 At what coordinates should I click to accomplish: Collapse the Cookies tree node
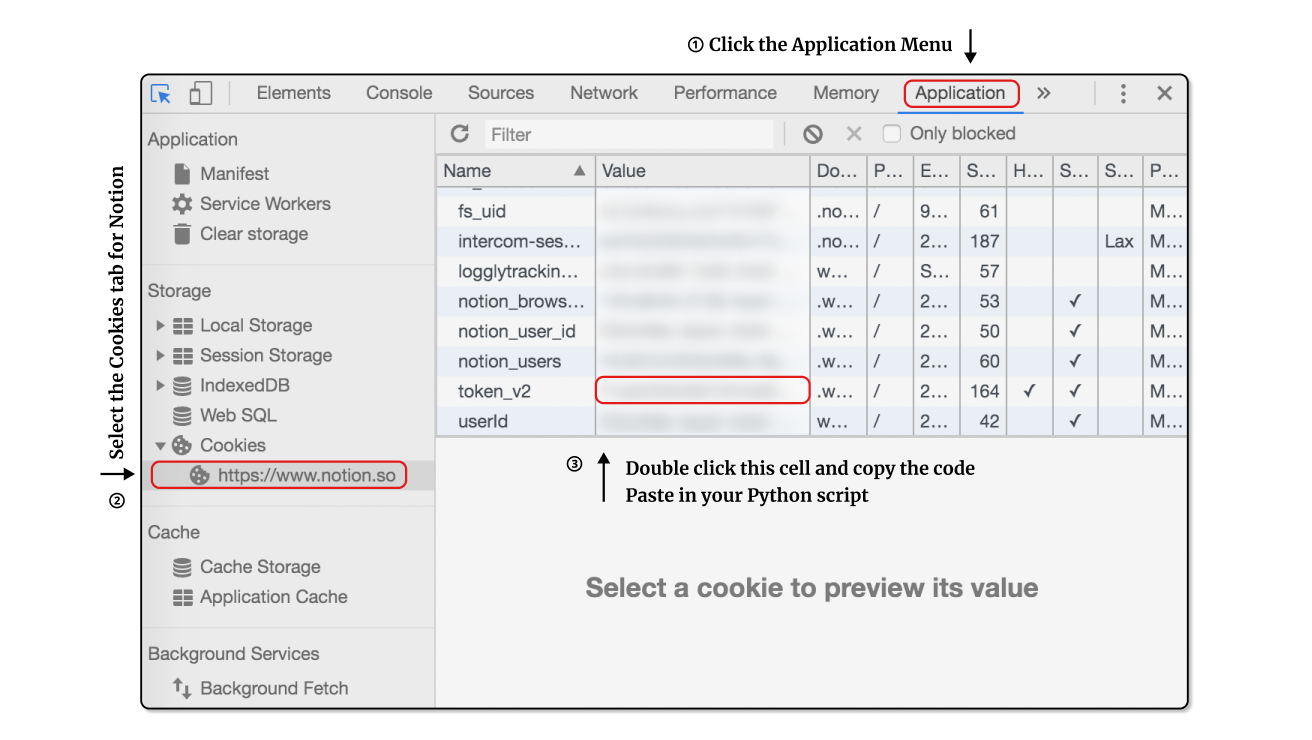pos(160,446)
